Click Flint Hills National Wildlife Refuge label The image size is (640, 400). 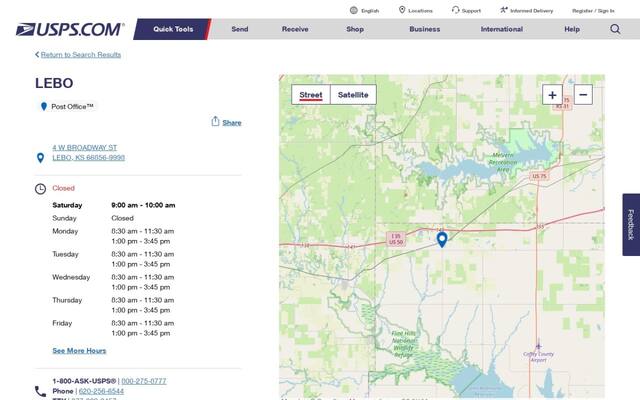[404, 344]
